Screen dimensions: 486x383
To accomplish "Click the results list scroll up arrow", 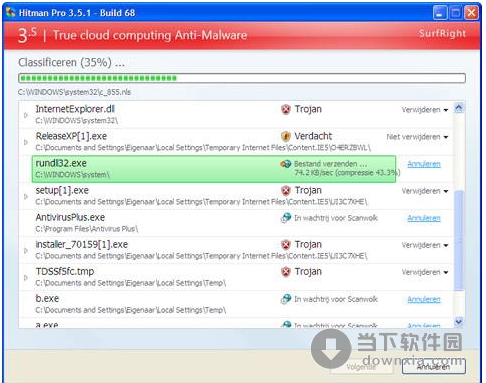I will [459, 108].
